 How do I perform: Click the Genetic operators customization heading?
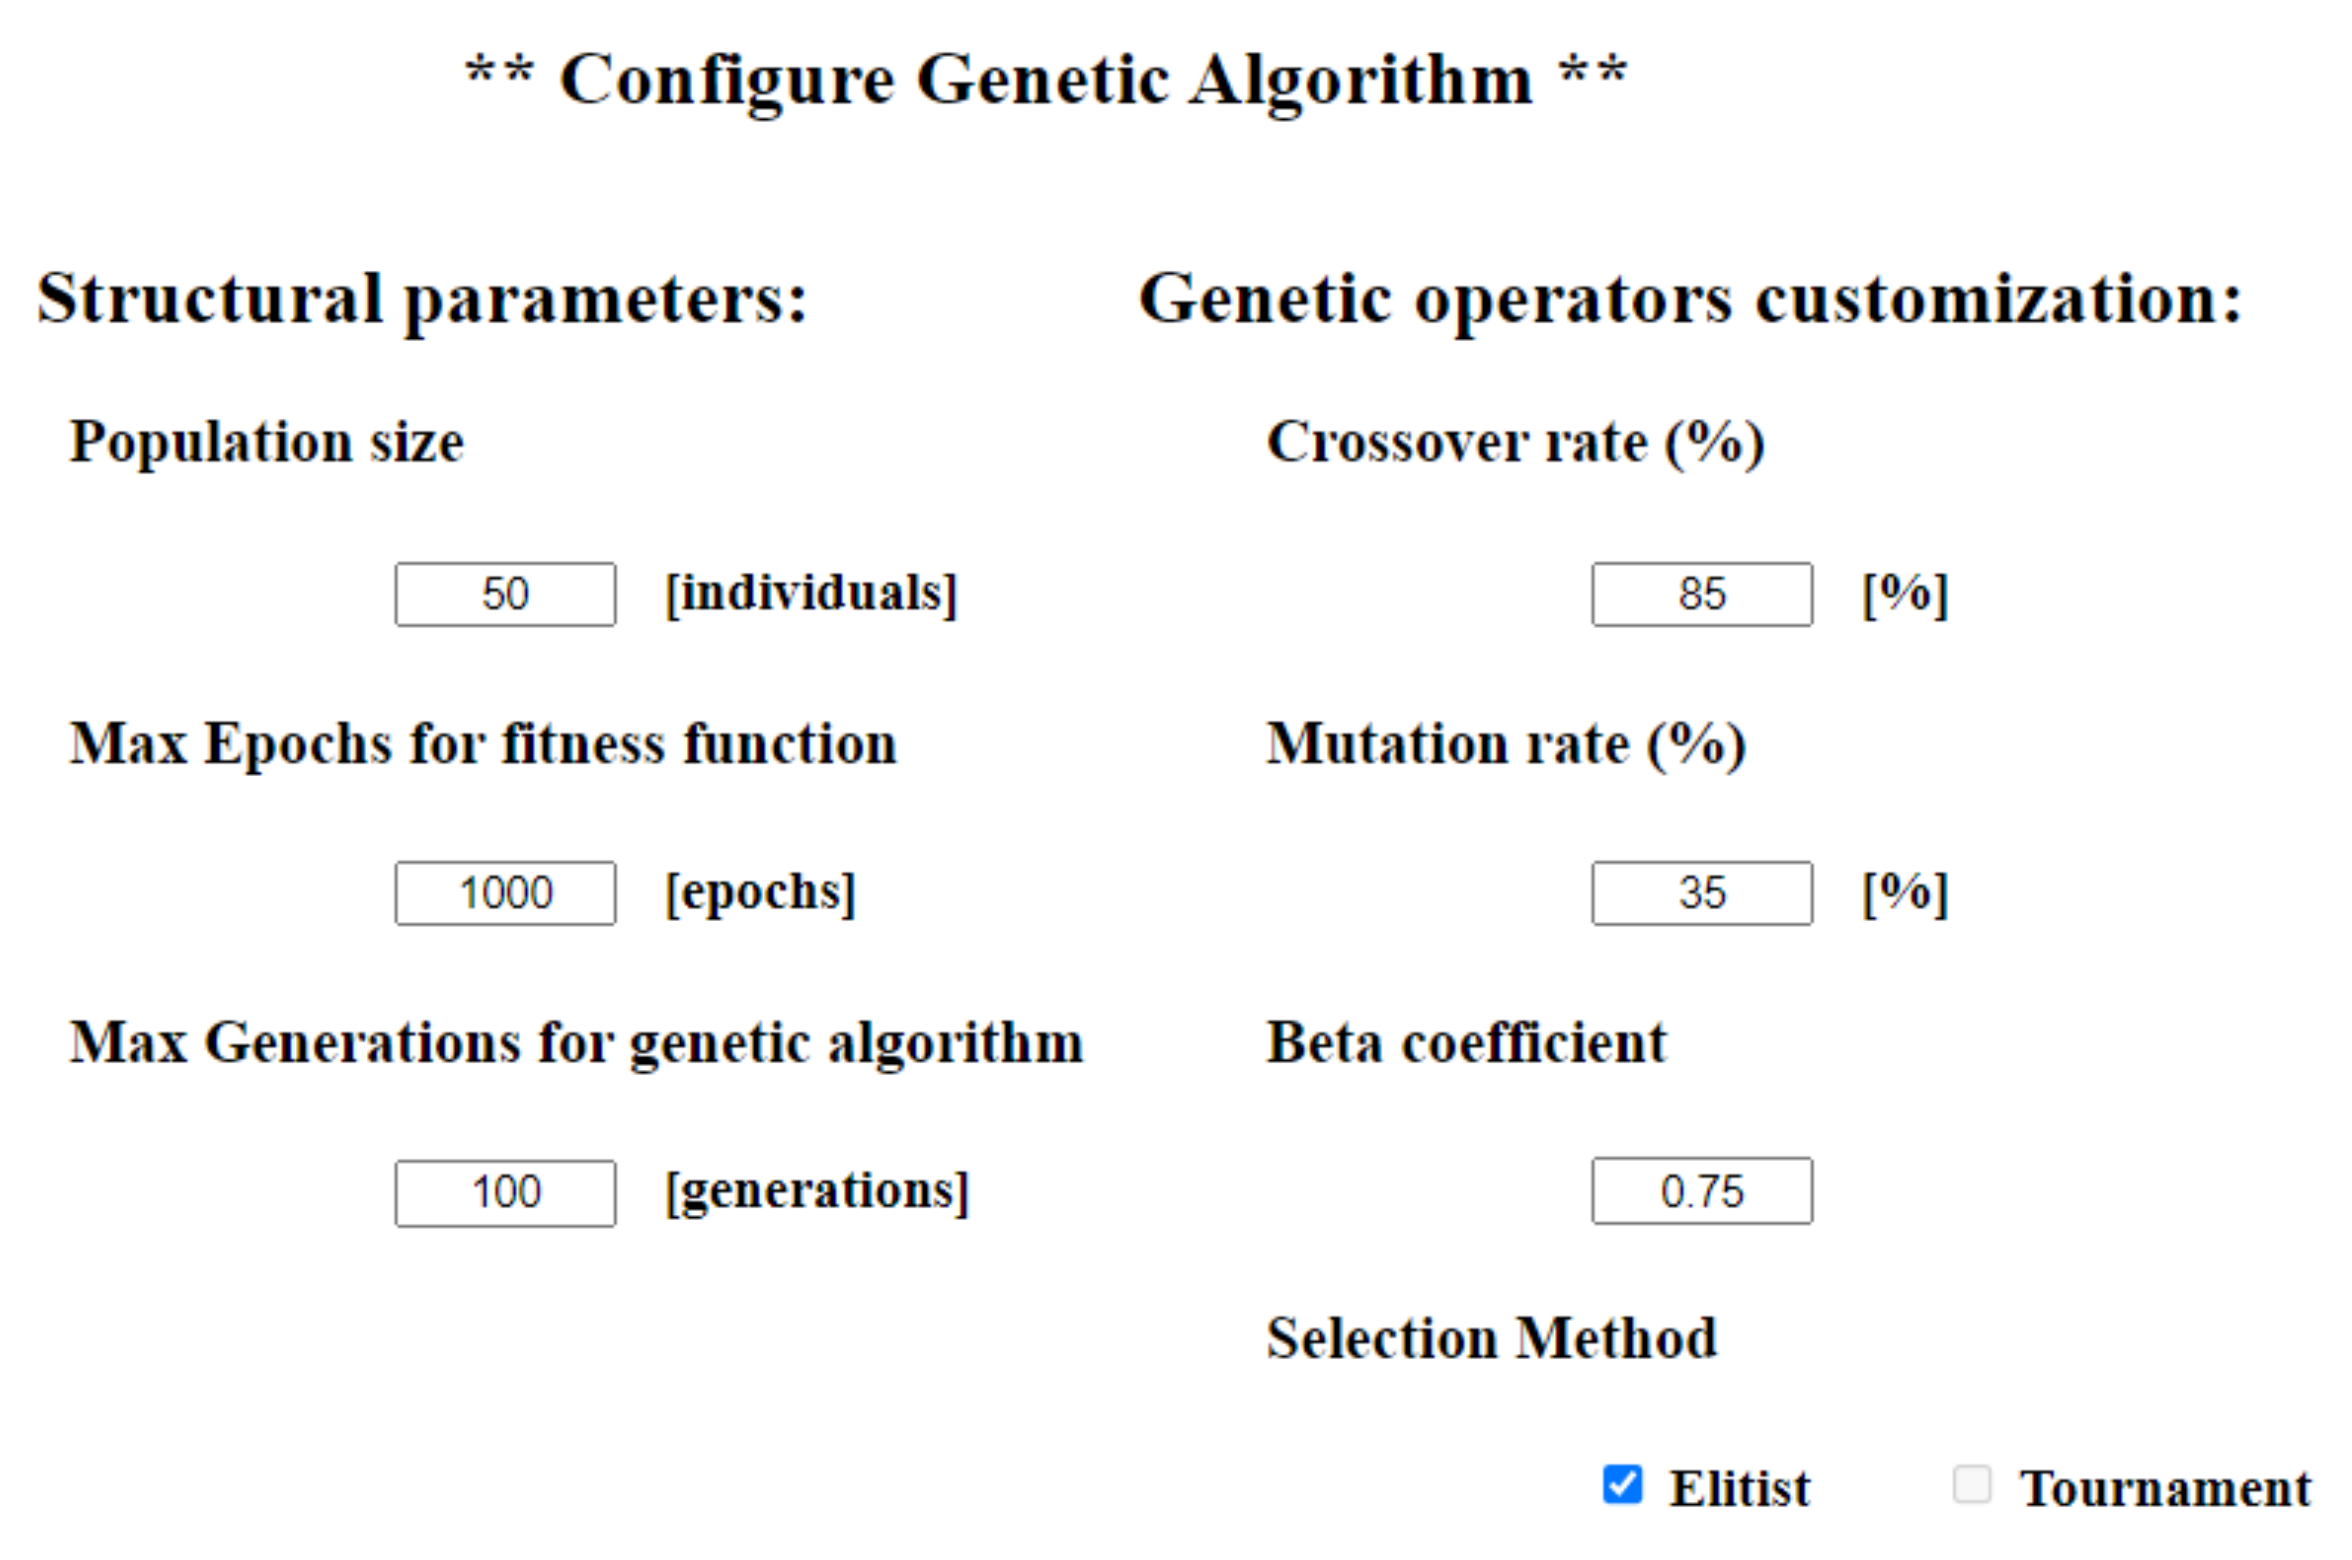click(1690, 299)
